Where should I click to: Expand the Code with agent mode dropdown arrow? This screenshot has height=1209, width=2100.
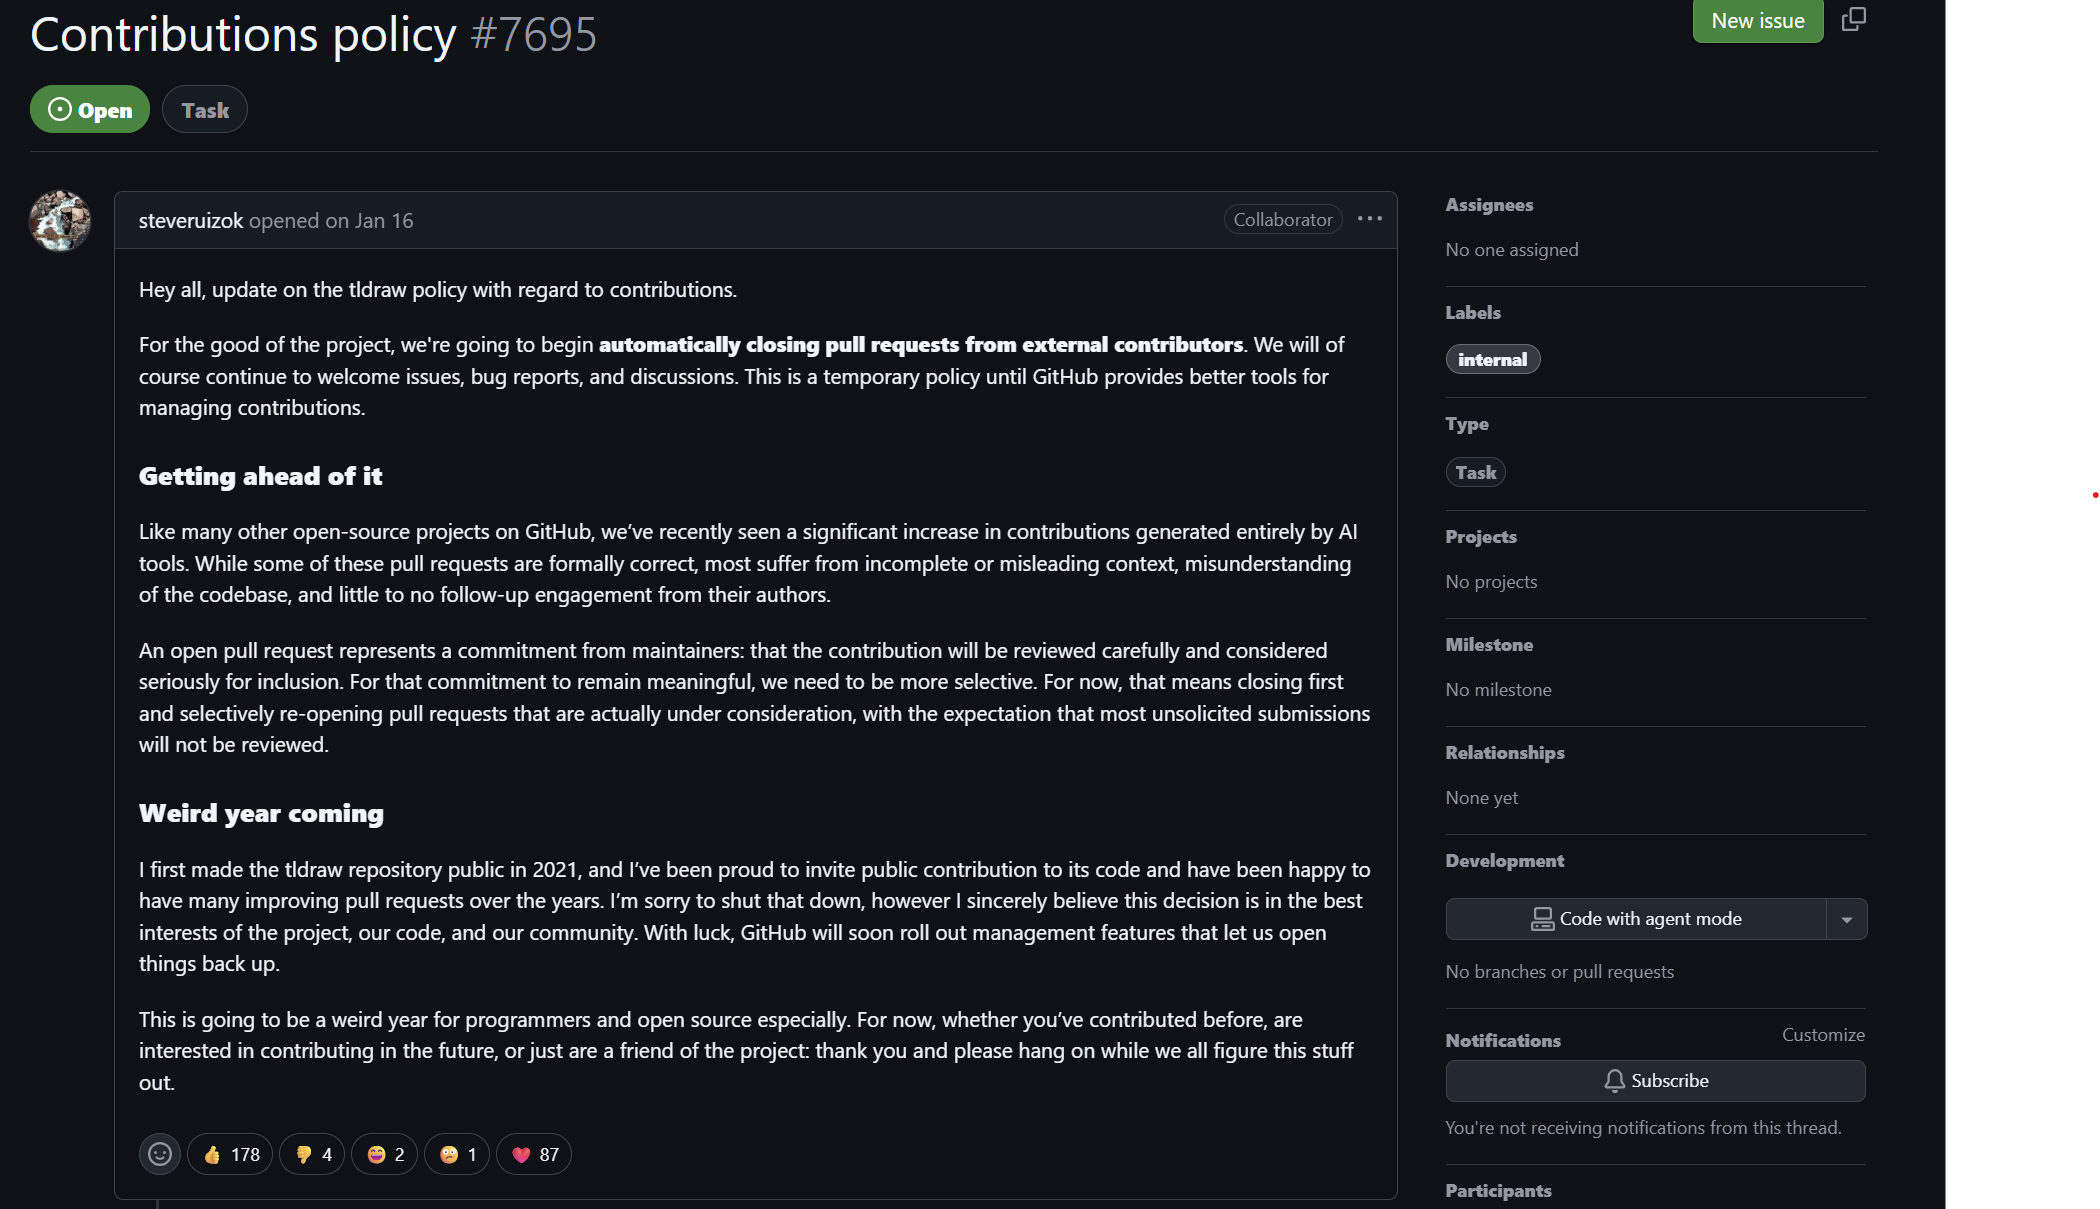(x=1847, y=919)
